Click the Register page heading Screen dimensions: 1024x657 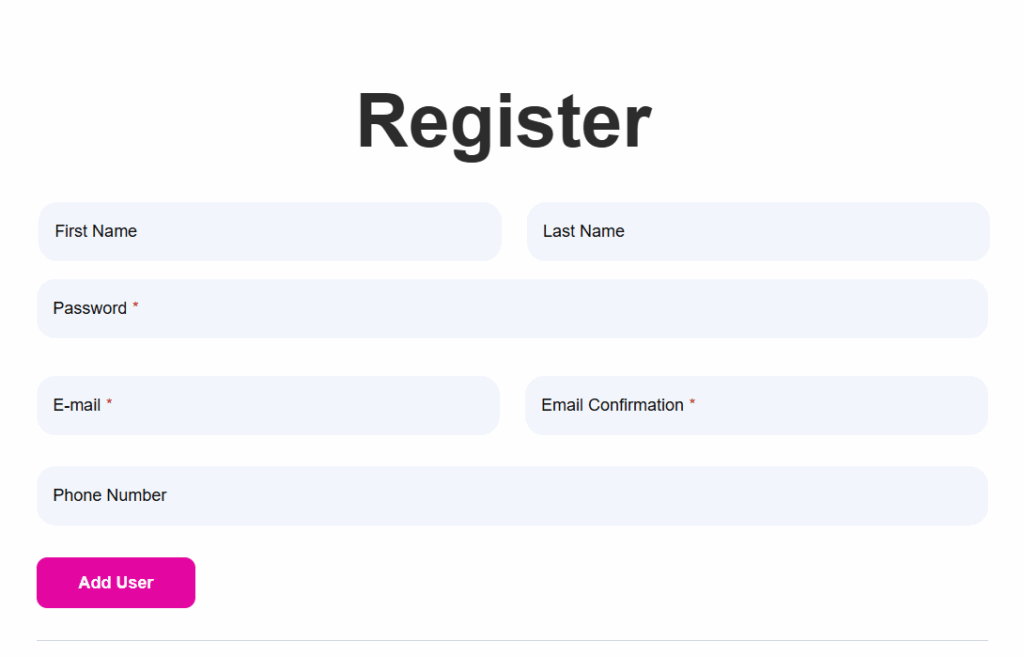tap(504, 123)
